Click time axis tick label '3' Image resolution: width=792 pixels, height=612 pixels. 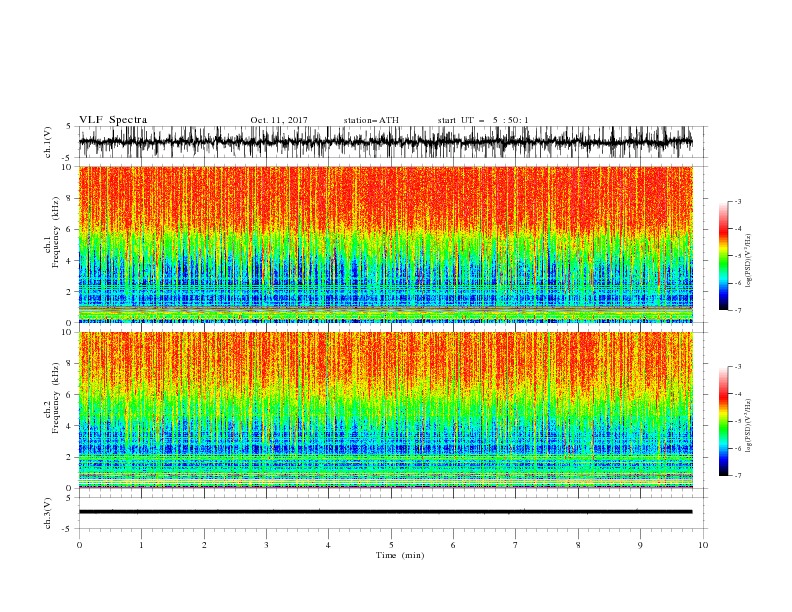pyautogui.click(x=266, y=545)
